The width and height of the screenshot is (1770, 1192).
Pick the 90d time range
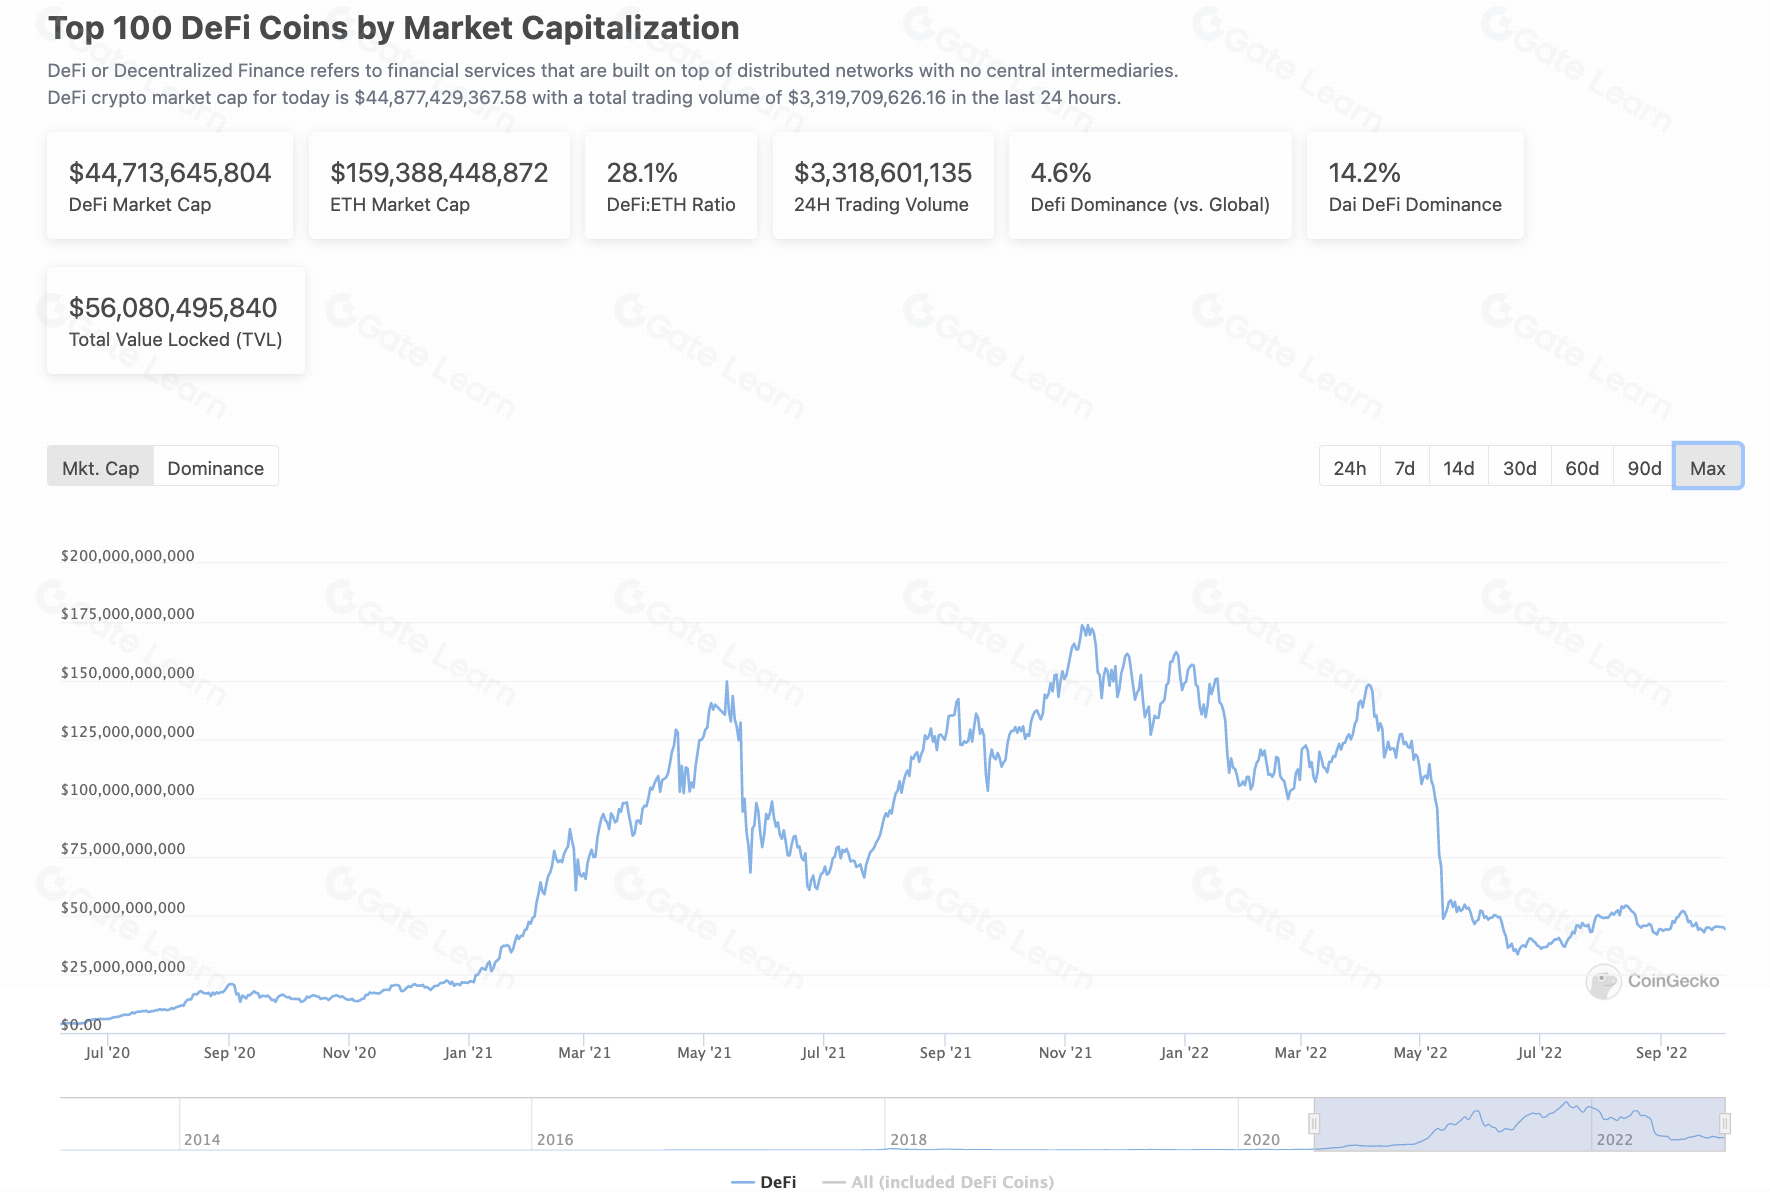tap(1643, 468)
